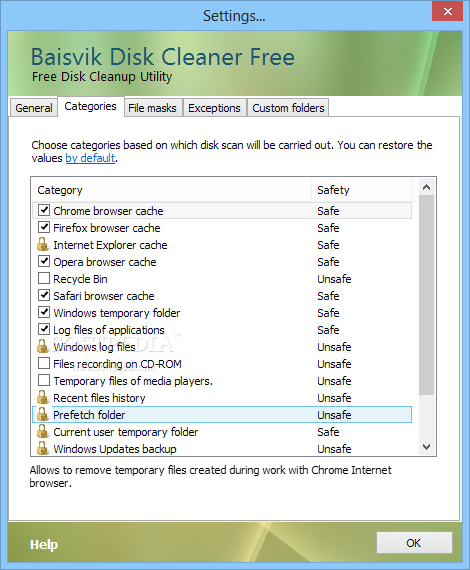Select Temporary files of media players text
Screen dimensions: 470x570
pyautogui.click(x=133, y=381)
